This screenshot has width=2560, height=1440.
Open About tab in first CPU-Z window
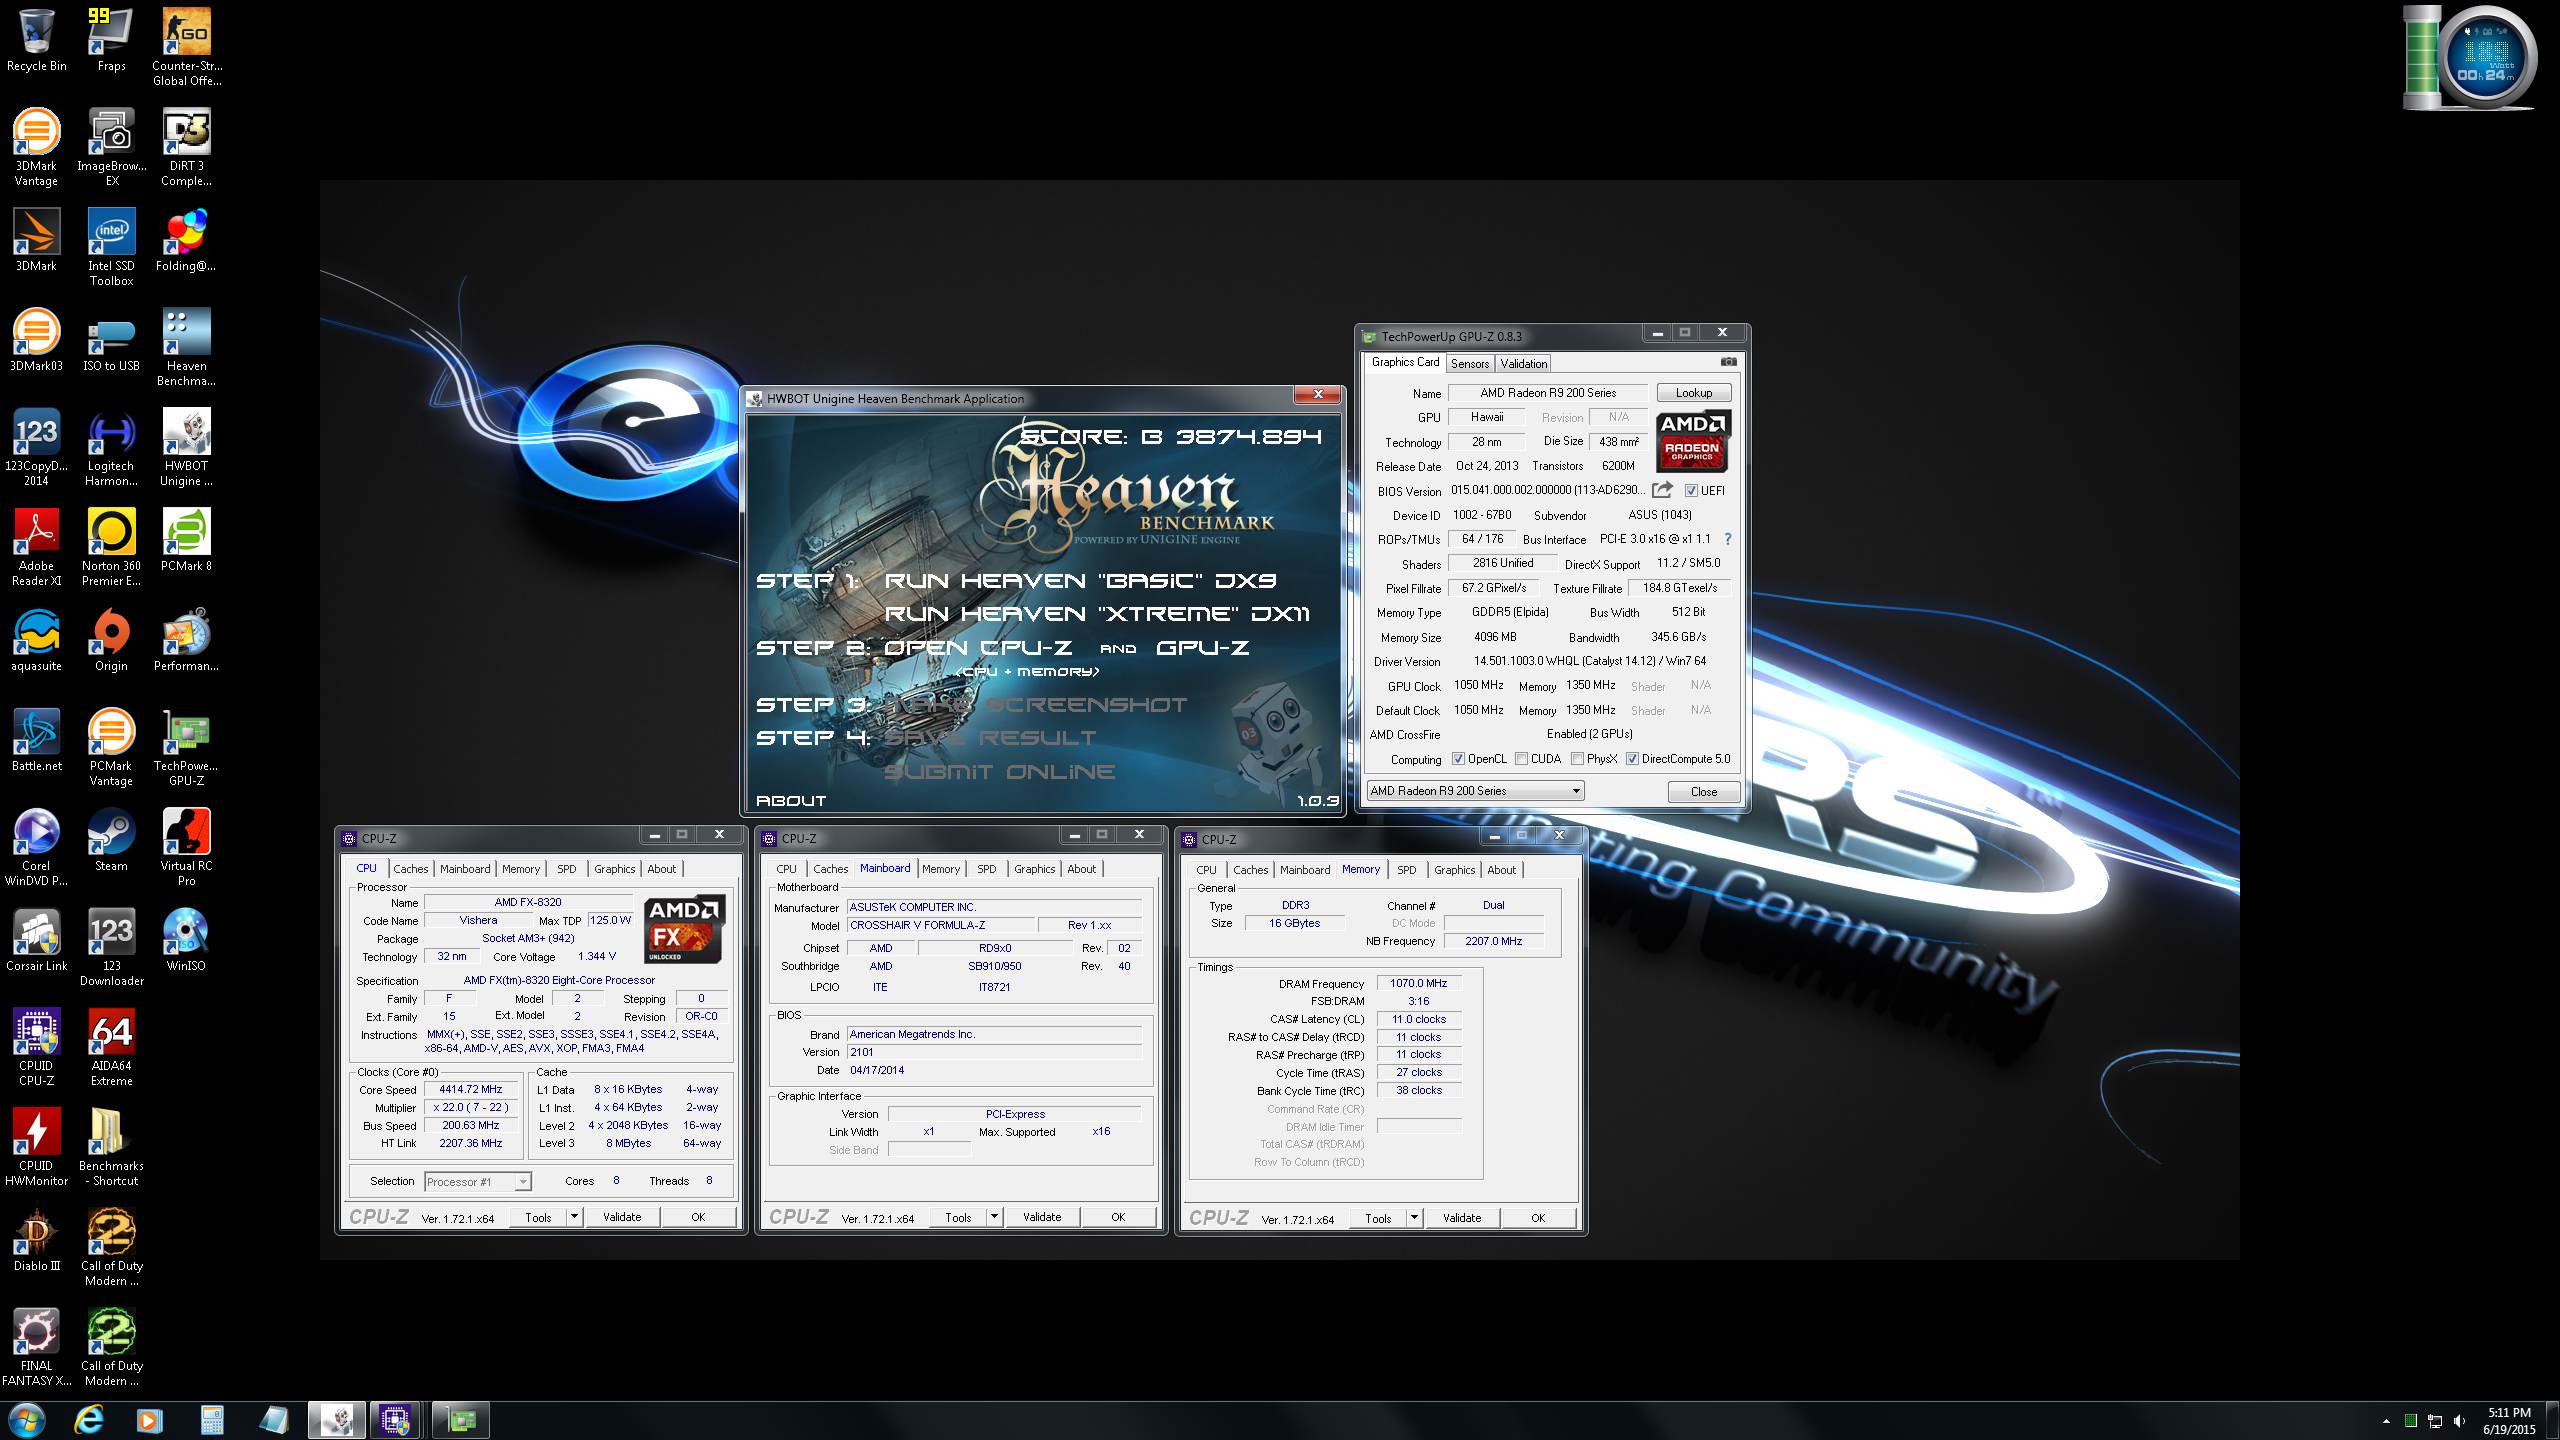(661, 869)
